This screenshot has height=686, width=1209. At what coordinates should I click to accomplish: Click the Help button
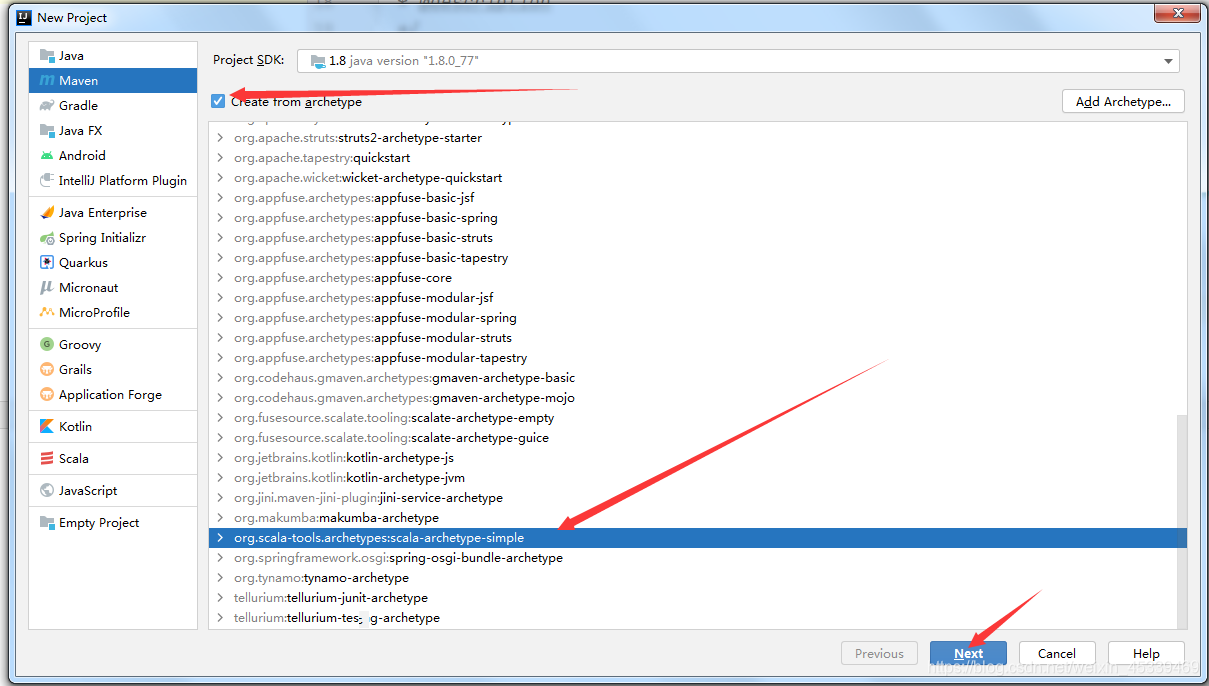1146,653
